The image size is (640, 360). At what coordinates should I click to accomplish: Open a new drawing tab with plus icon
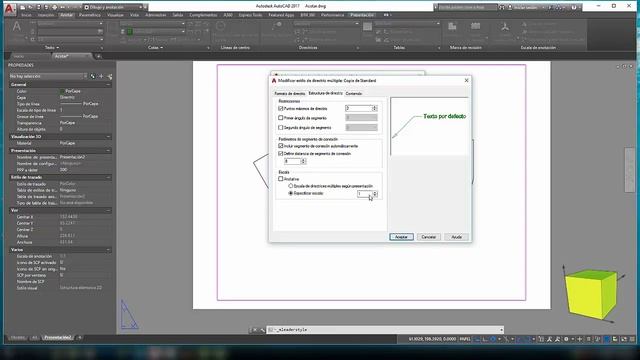[x=98, y=56]
